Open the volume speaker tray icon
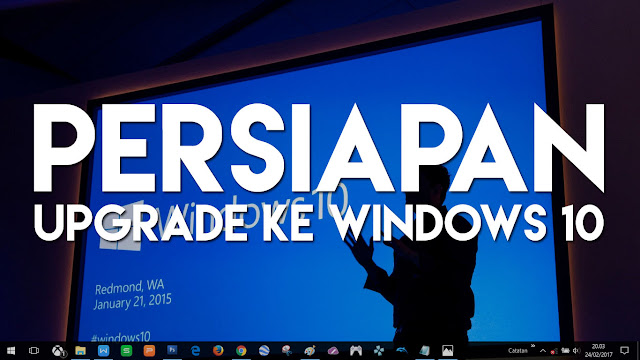 [576, 351]
